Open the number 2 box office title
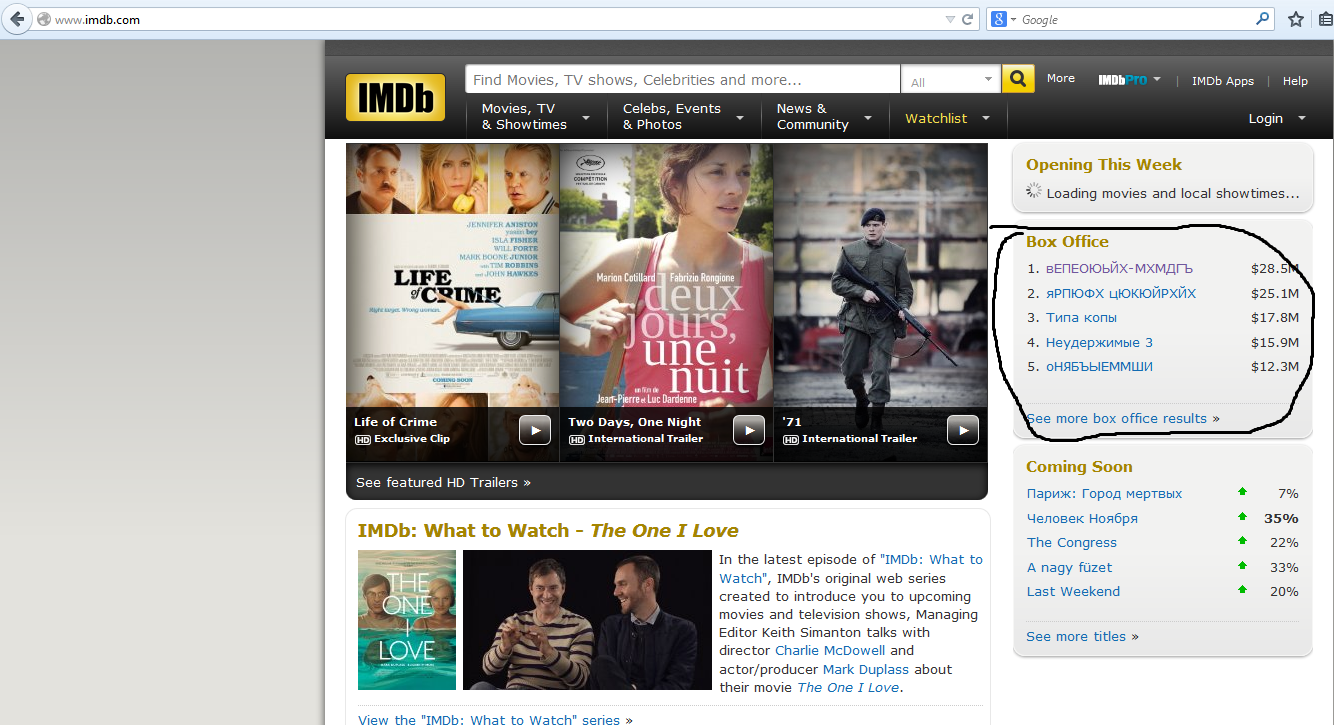 pos(1121,294)
